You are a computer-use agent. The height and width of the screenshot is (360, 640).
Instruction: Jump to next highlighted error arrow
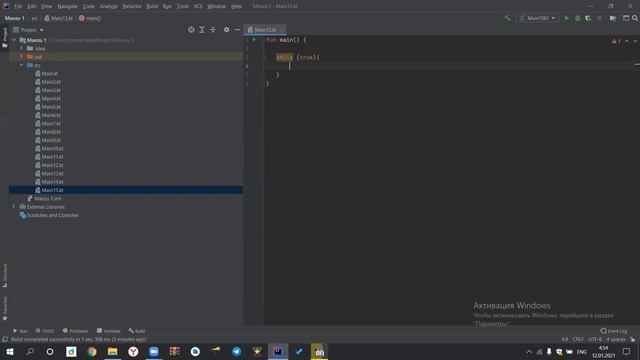click(635, 41)
